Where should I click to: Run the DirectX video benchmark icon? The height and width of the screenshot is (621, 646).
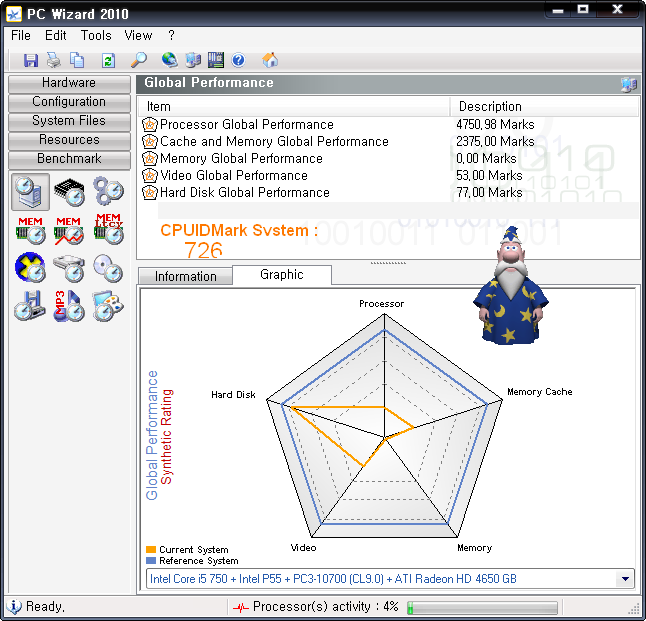tap(30, 267)
